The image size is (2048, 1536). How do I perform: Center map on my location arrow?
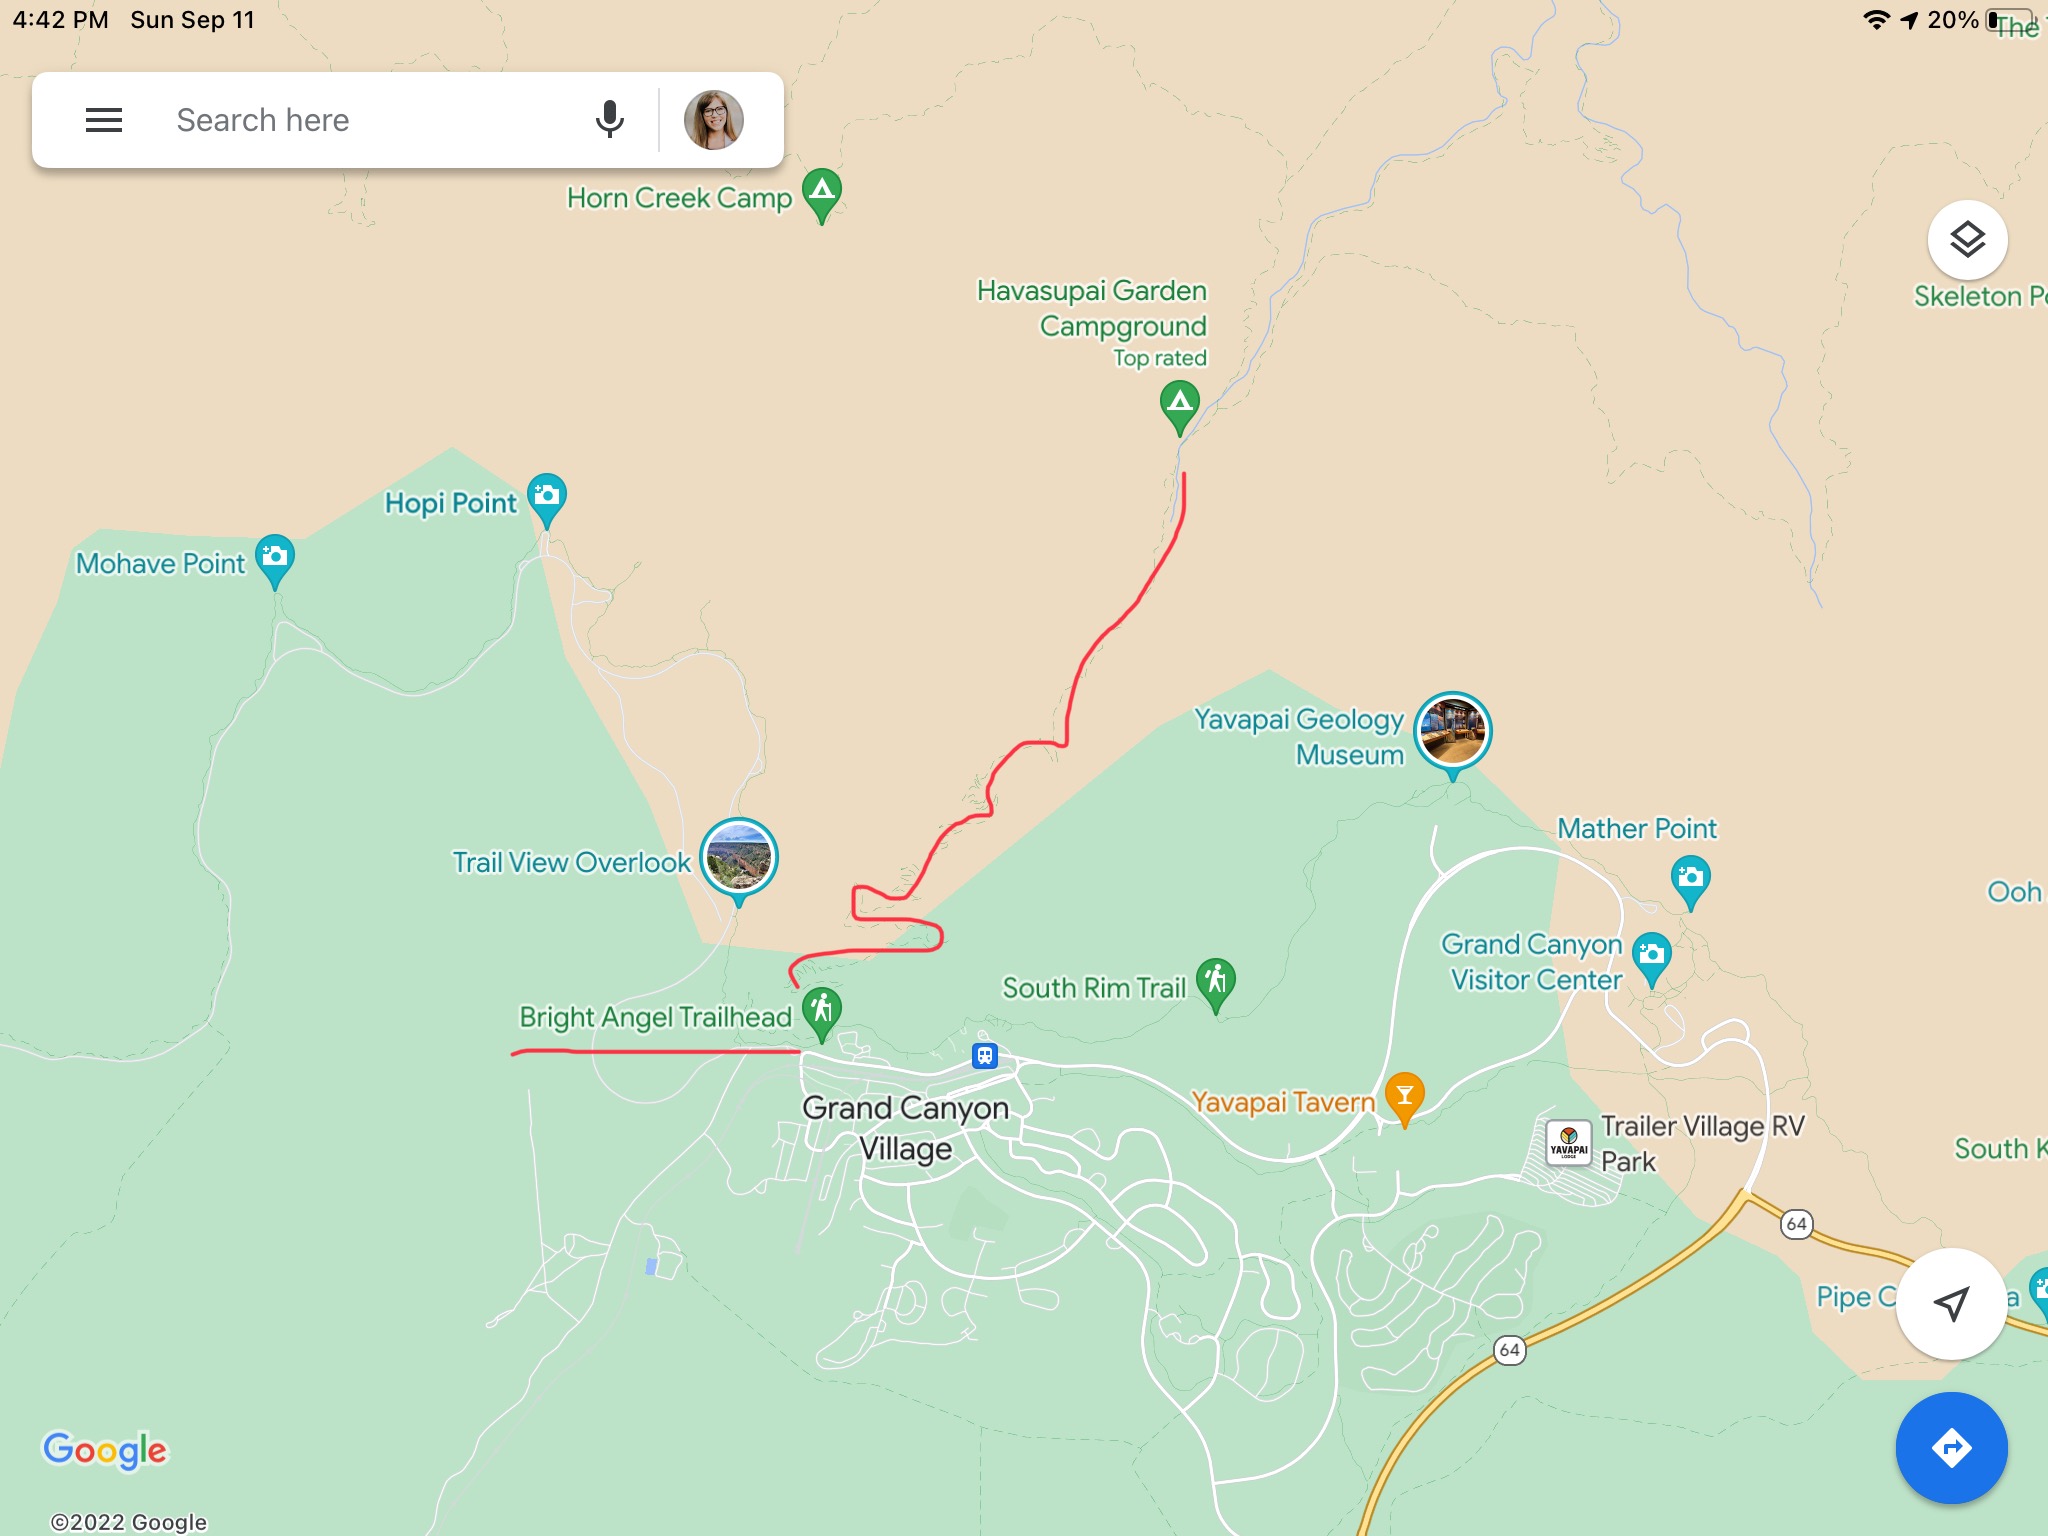pyautogui.click(x=1951, y=1303)
